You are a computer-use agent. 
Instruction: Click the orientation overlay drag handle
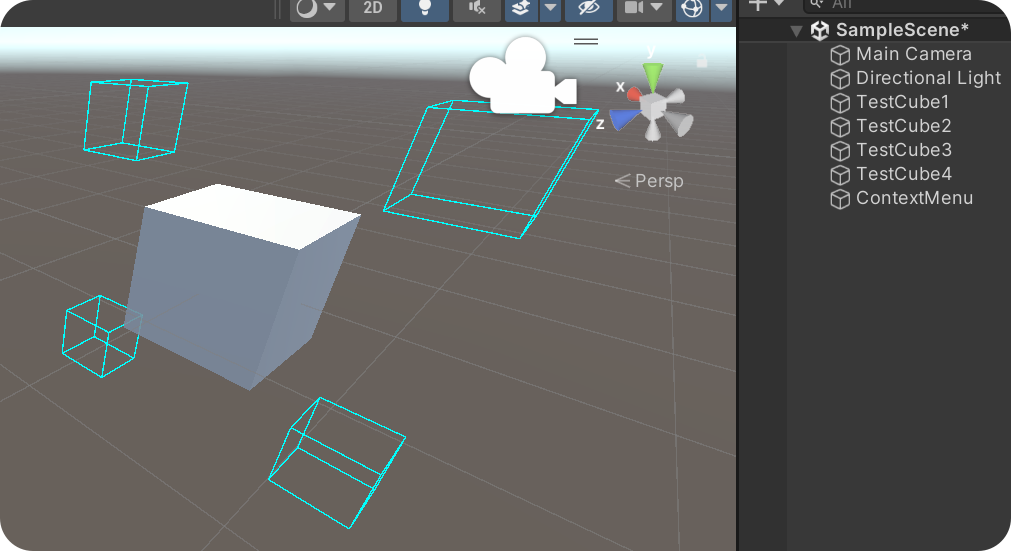click(x=585, y=41)
